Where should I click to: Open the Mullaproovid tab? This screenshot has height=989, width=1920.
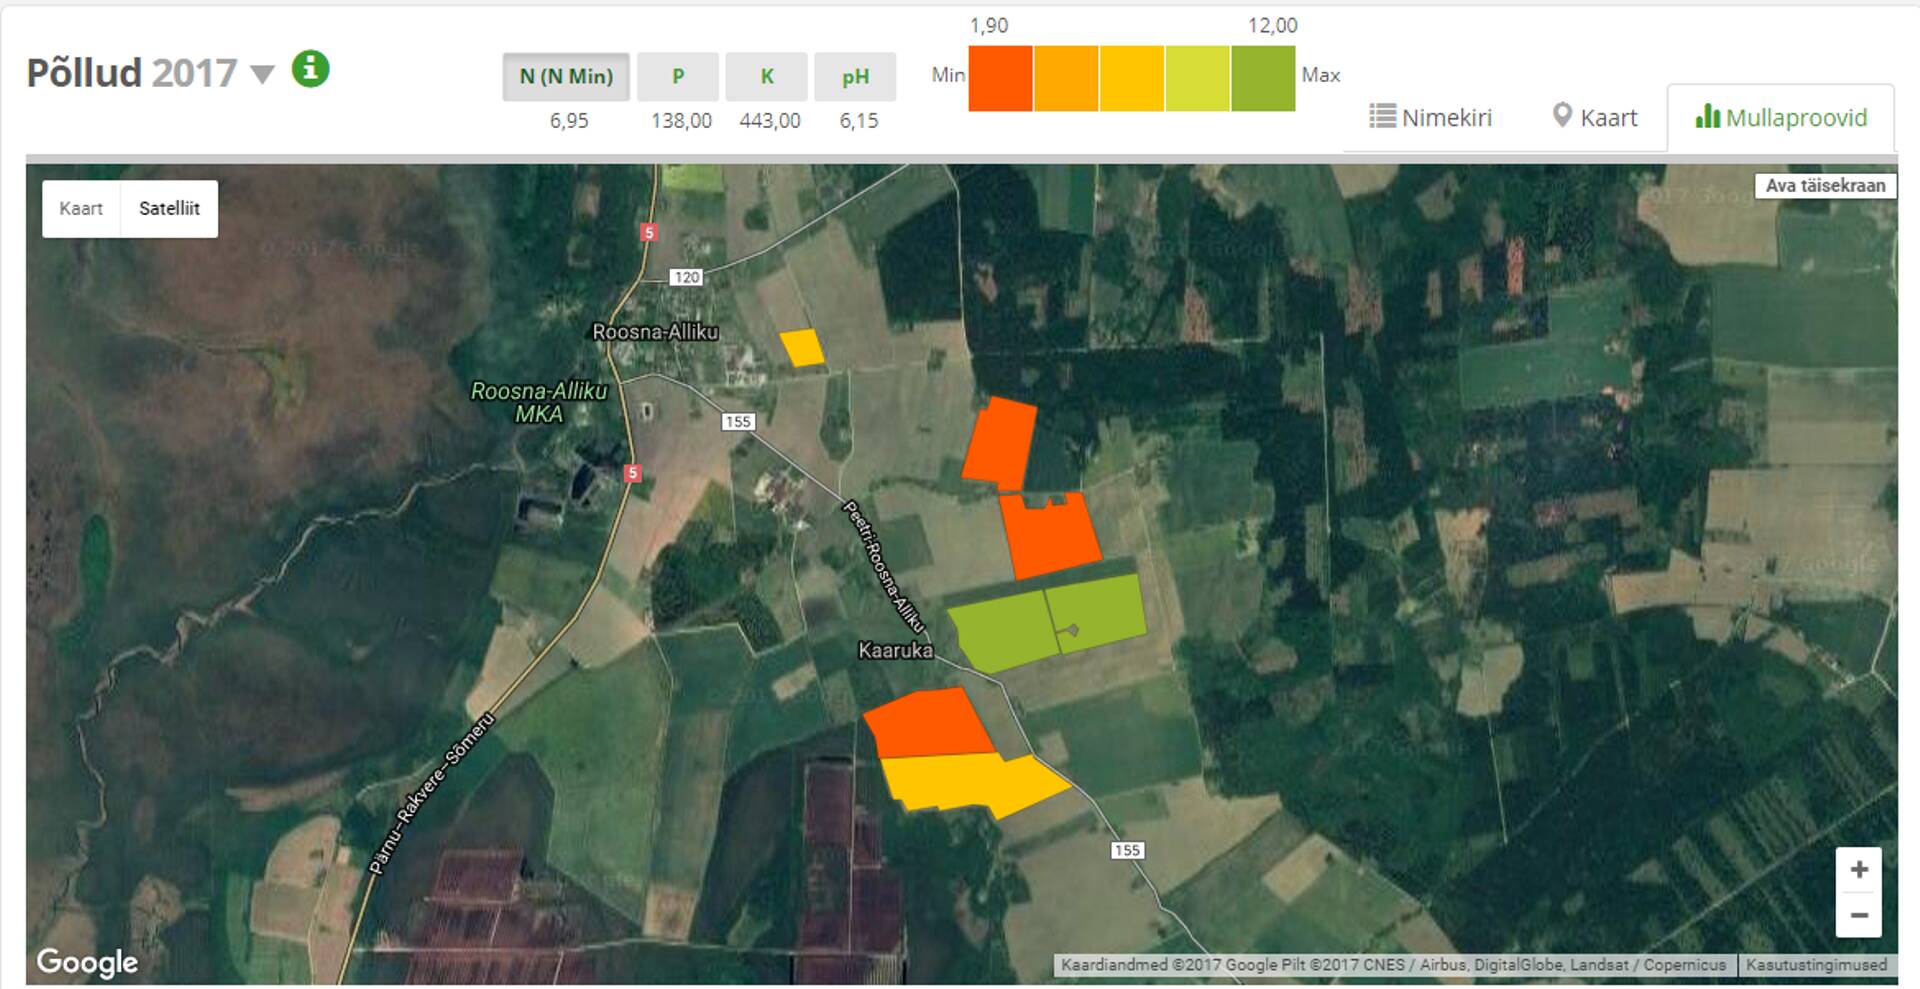point(1781,118)
